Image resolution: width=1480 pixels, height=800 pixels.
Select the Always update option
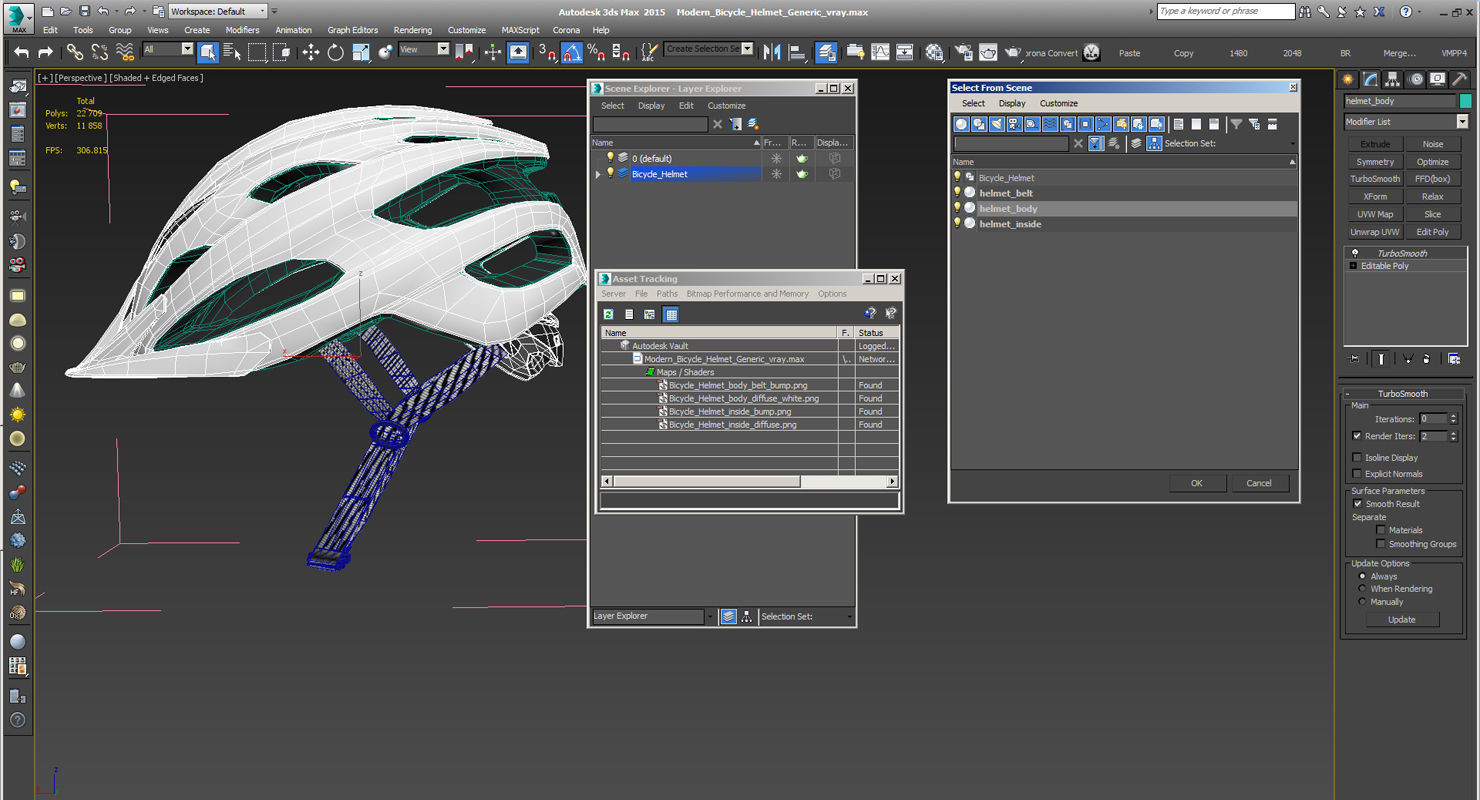click(x=1362, y=576)
